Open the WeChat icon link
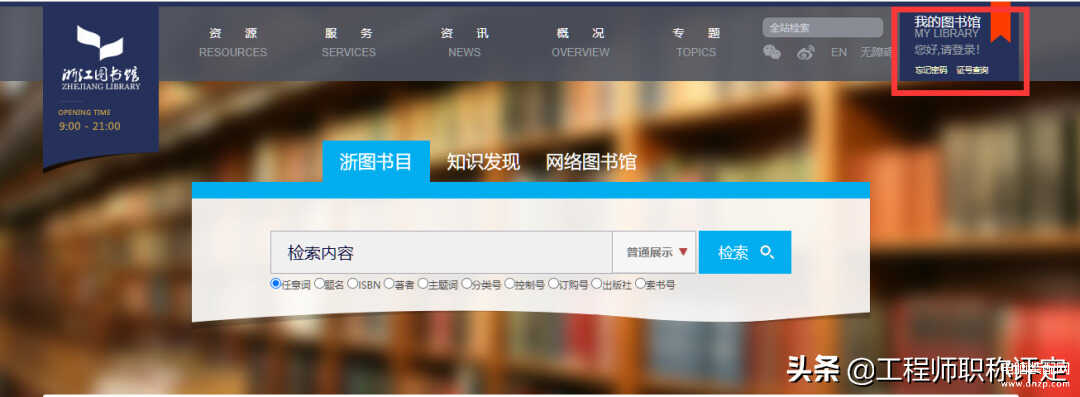The width and height of the screenshot is (1080, 397). 772,52
